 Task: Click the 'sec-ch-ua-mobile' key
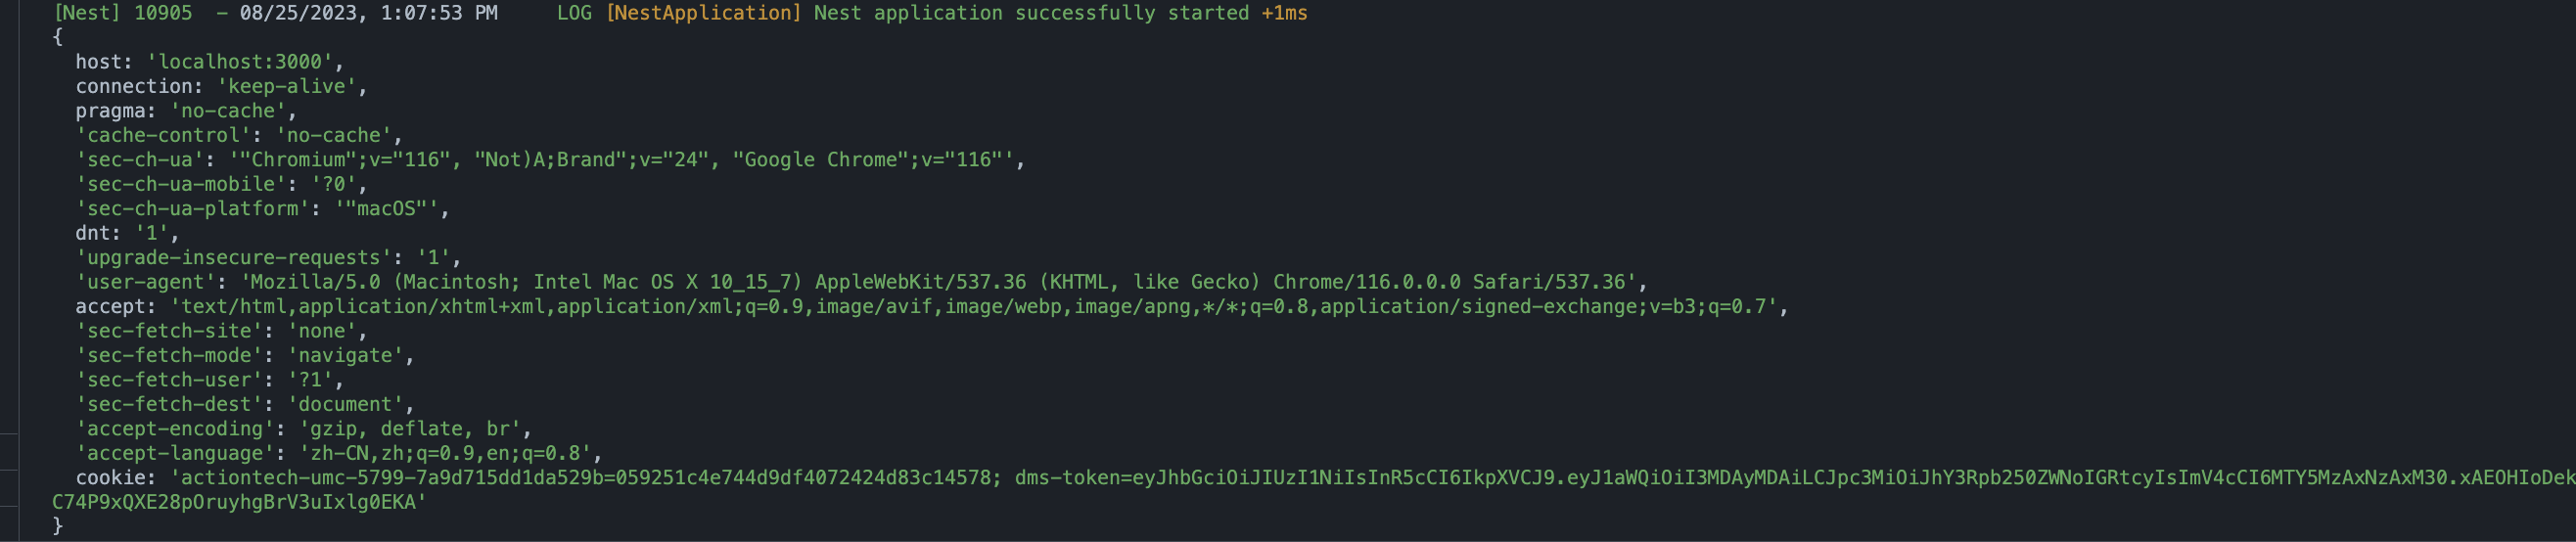pyautogui.click(x=181, y=184)
